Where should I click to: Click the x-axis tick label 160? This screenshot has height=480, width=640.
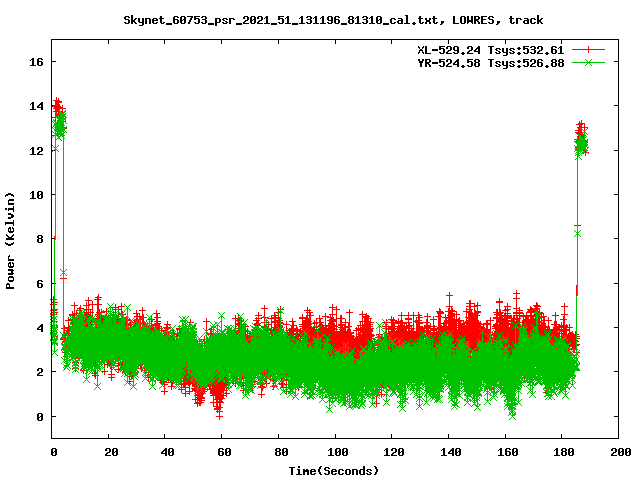click(x=507, y=452)
